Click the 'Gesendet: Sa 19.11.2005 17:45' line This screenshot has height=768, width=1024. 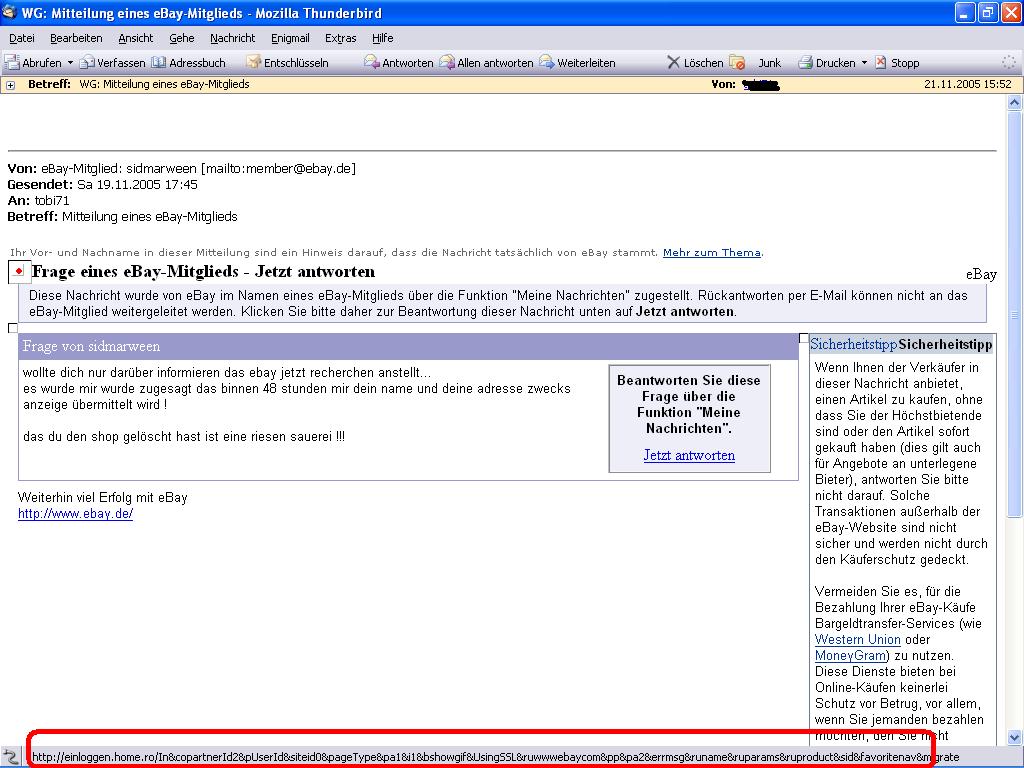[103, 184]
